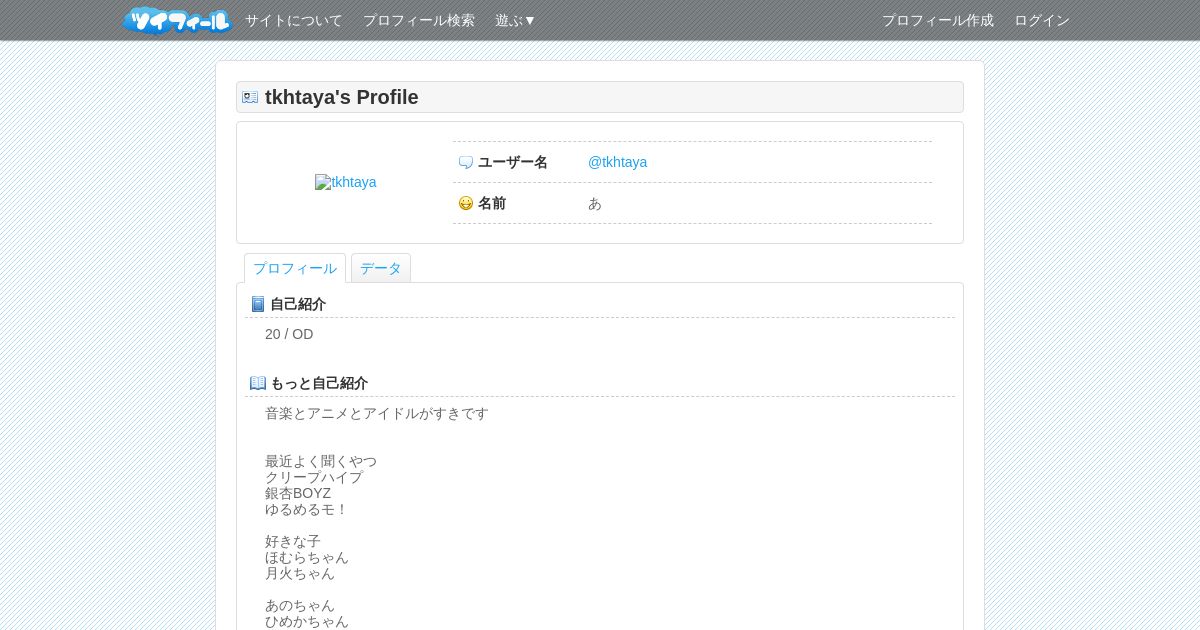Open the プロフィール作成 link

tap(938, 20)
